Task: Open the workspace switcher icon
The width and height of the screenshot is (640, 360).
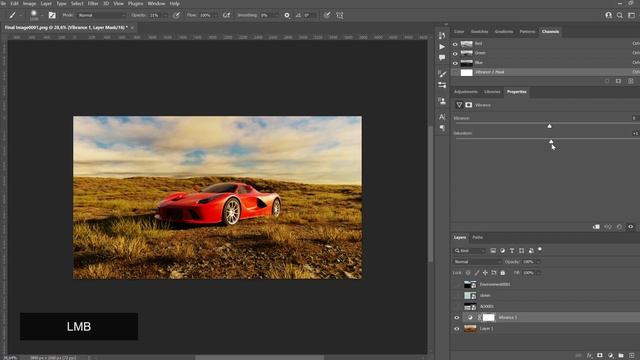Action: (x=631, y=15)
